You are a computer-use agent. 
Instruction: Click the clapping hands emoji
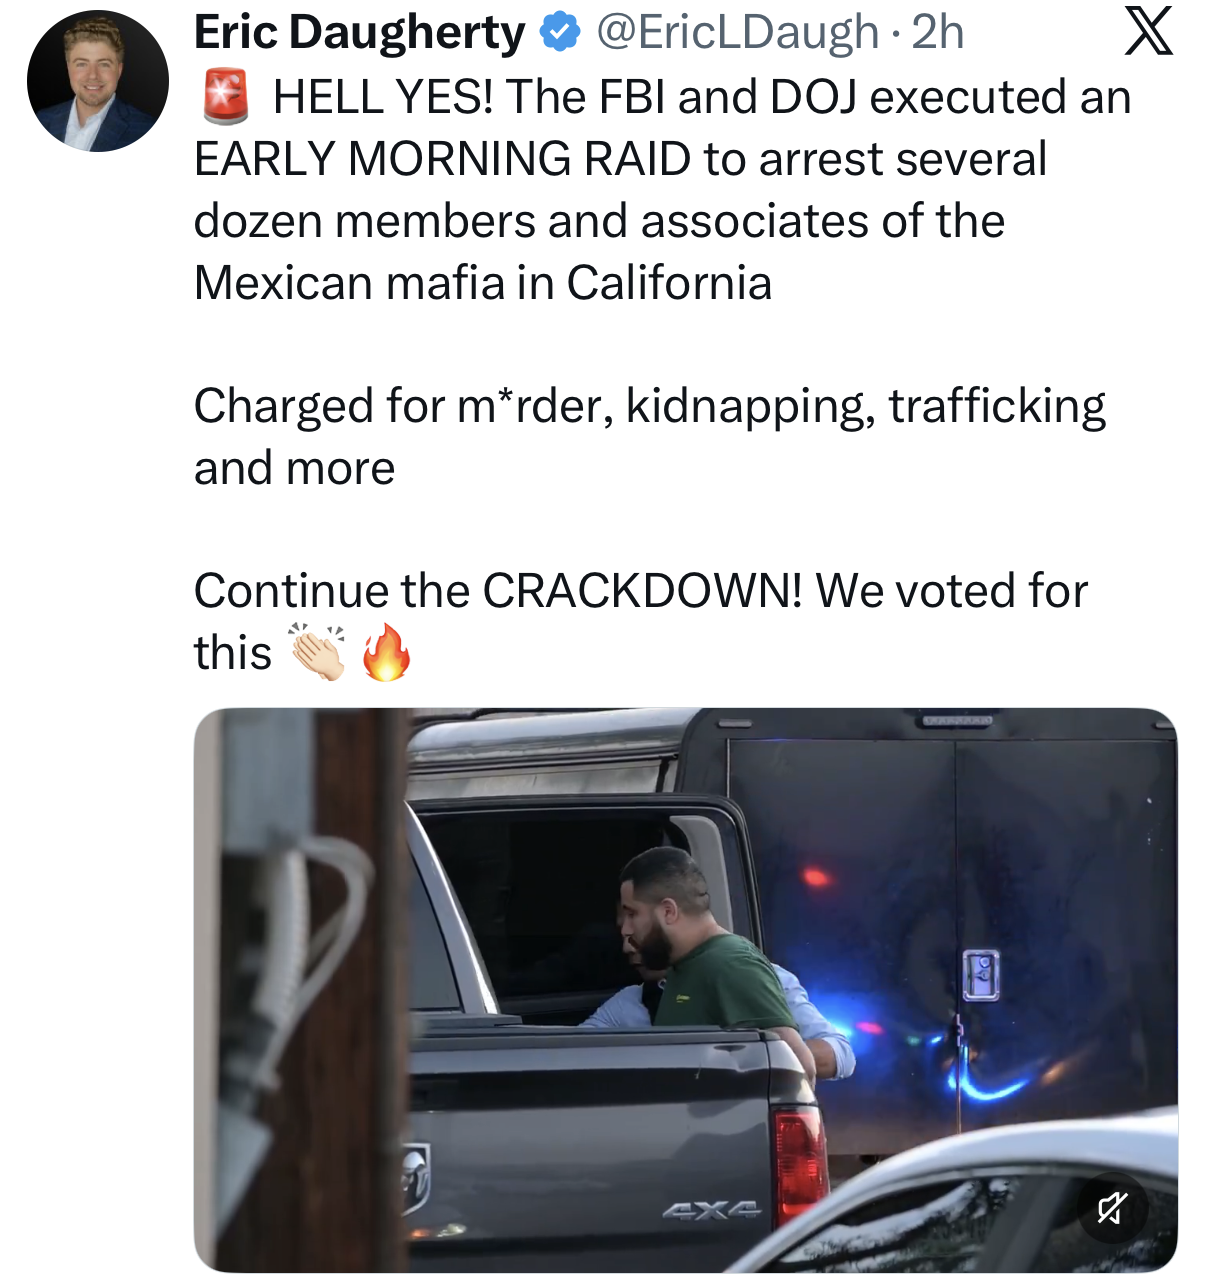point(318,652)
